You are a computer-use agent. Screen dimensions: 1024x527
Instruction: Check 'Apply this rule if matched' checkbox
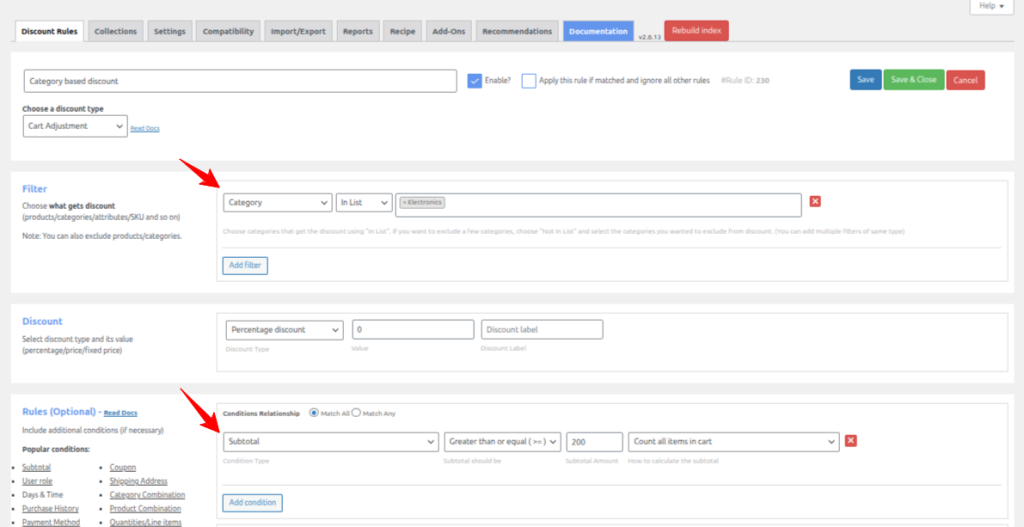529,81
